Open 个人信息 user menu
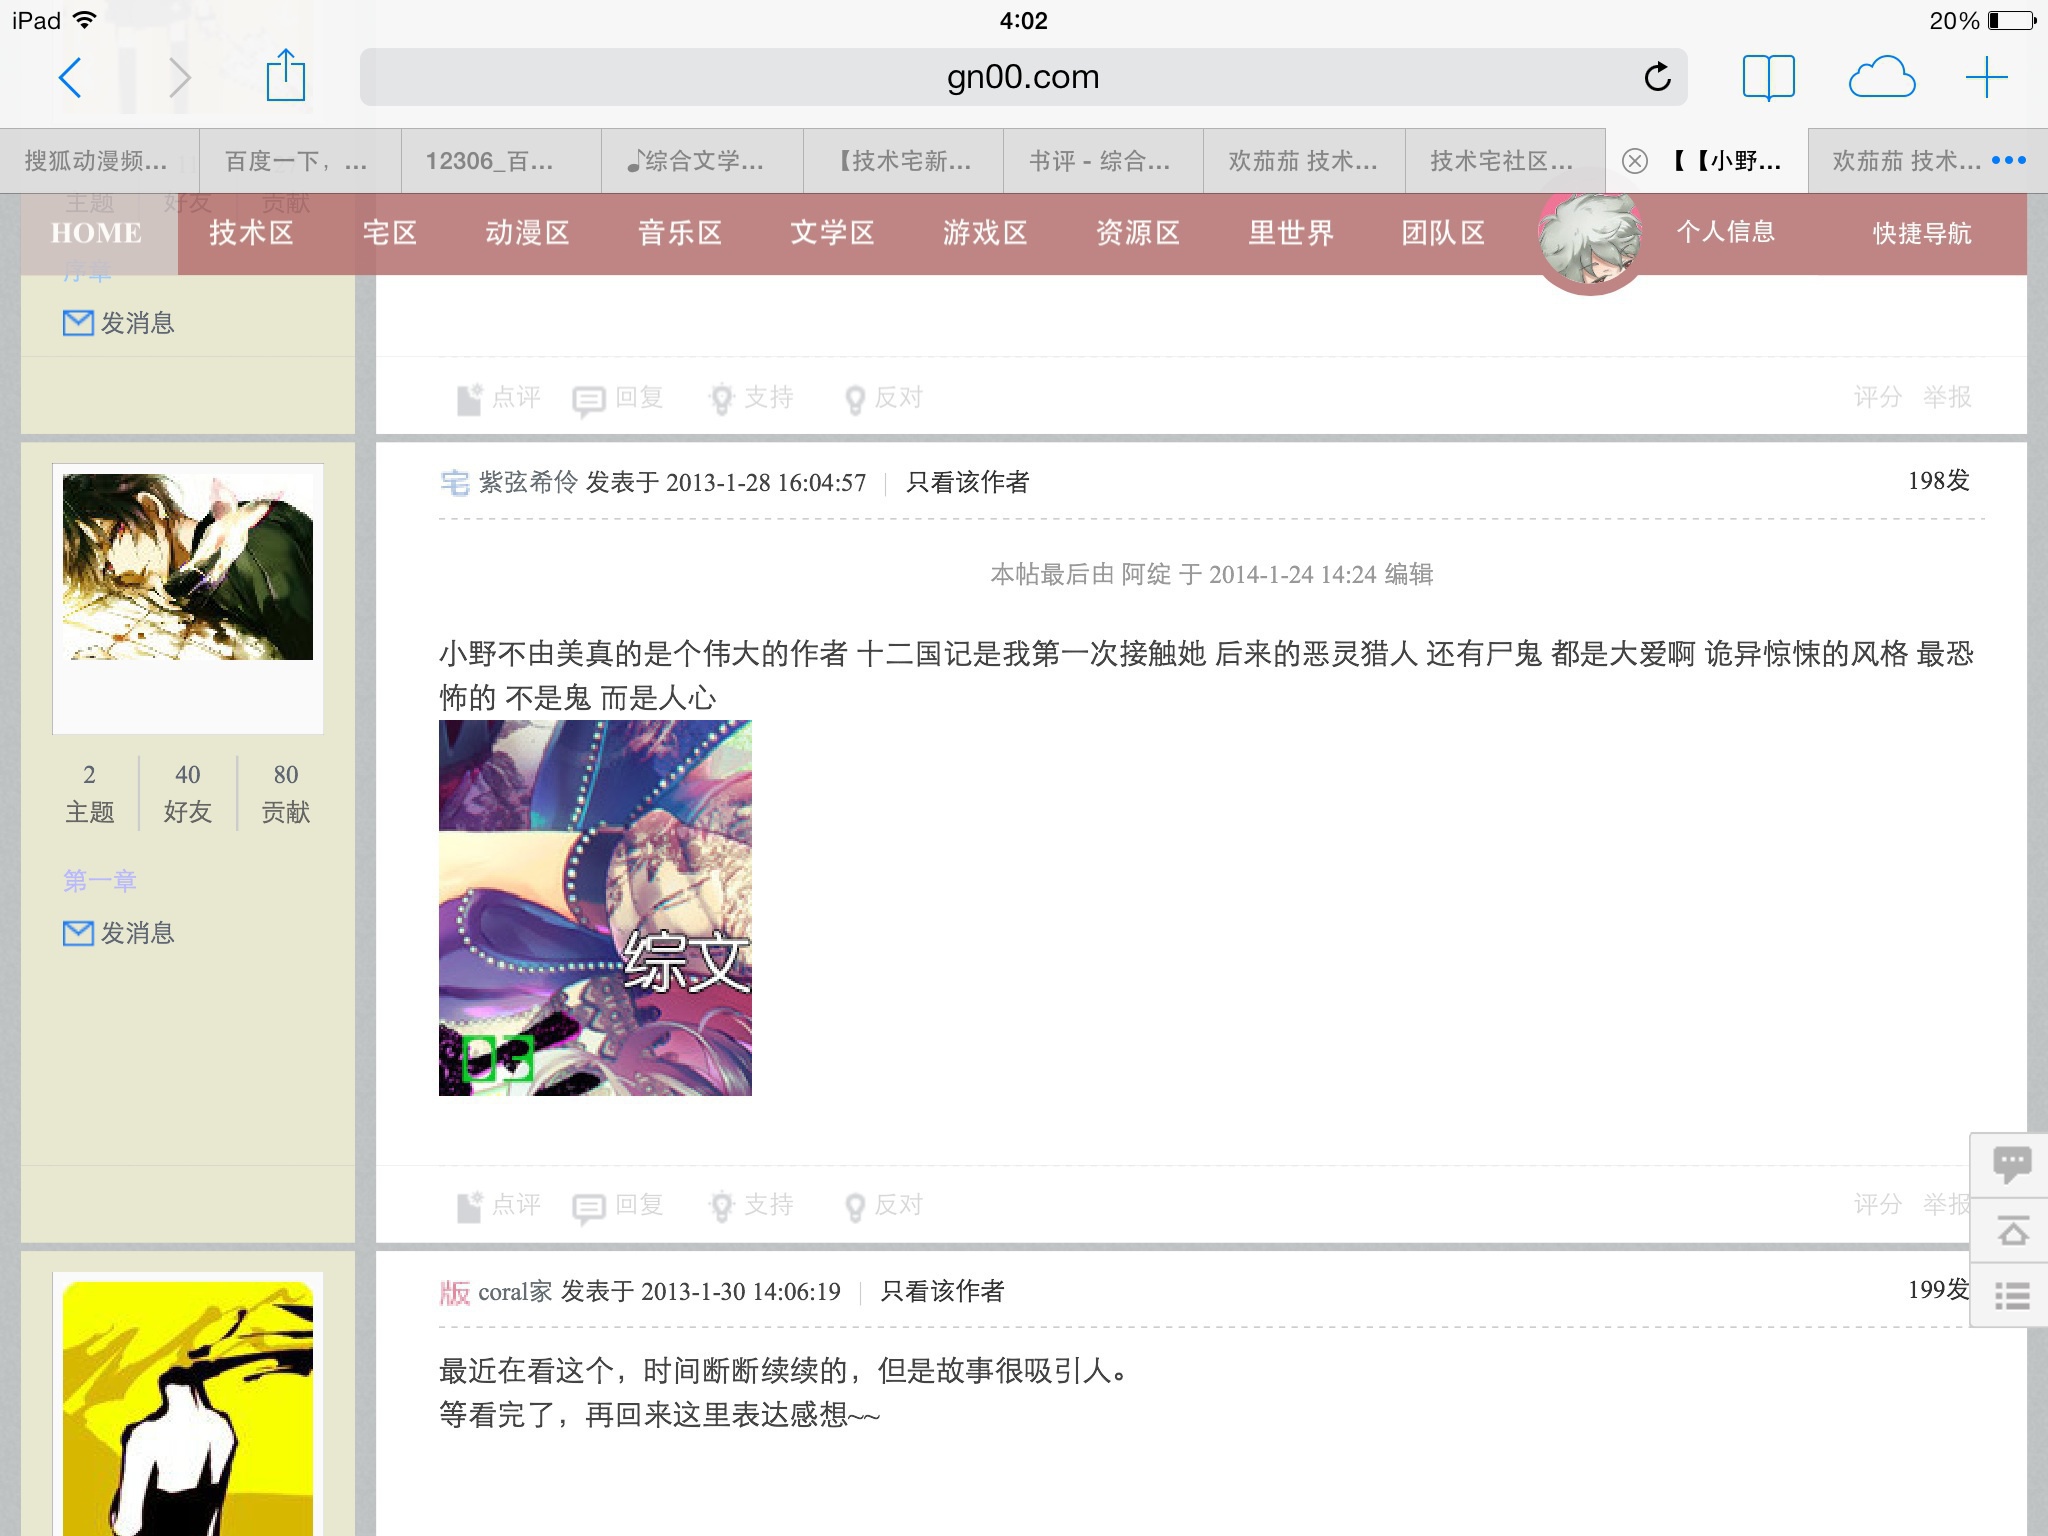Image resolution: width=2048 pixels, height=1536 pixels. 1725,232
